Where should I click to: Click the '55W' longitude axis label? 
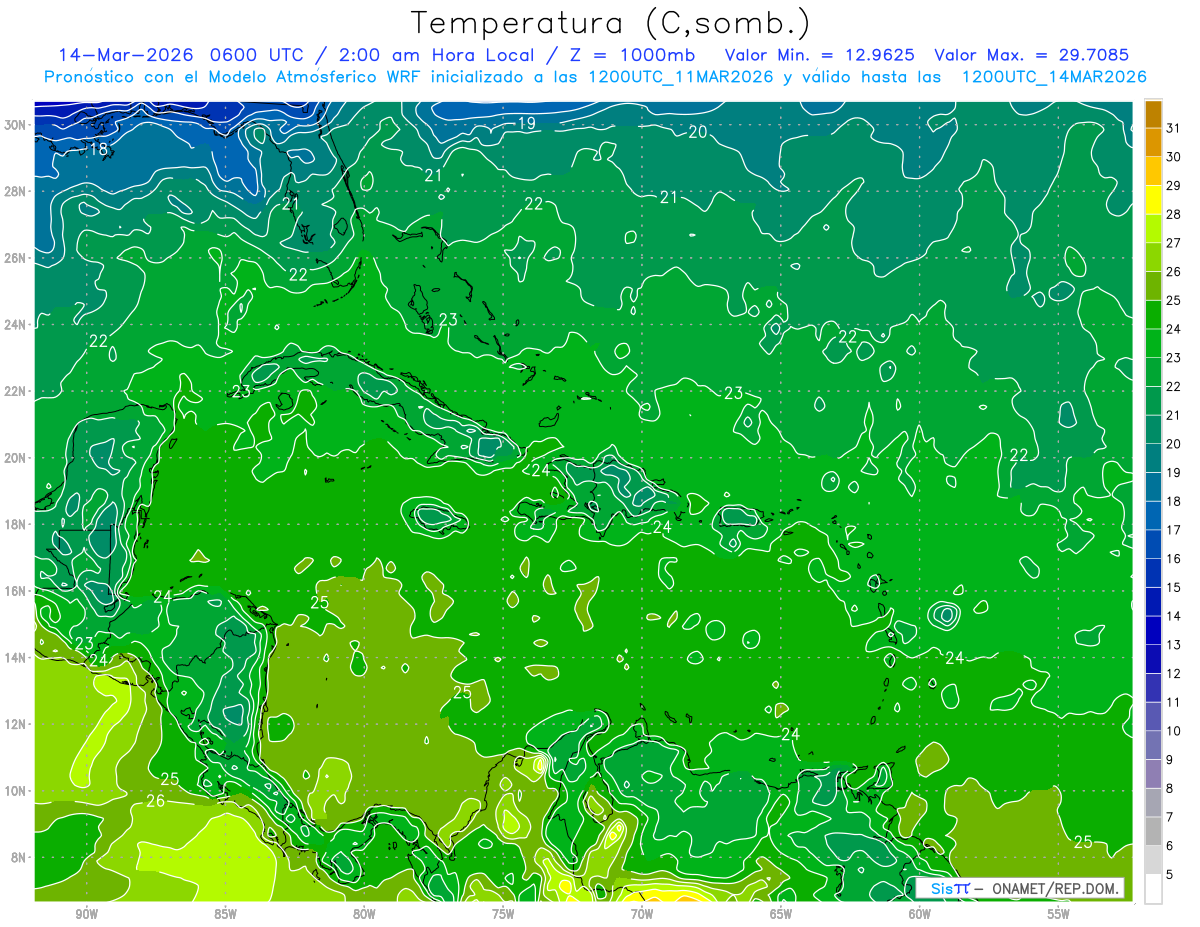coord(1058,914)
